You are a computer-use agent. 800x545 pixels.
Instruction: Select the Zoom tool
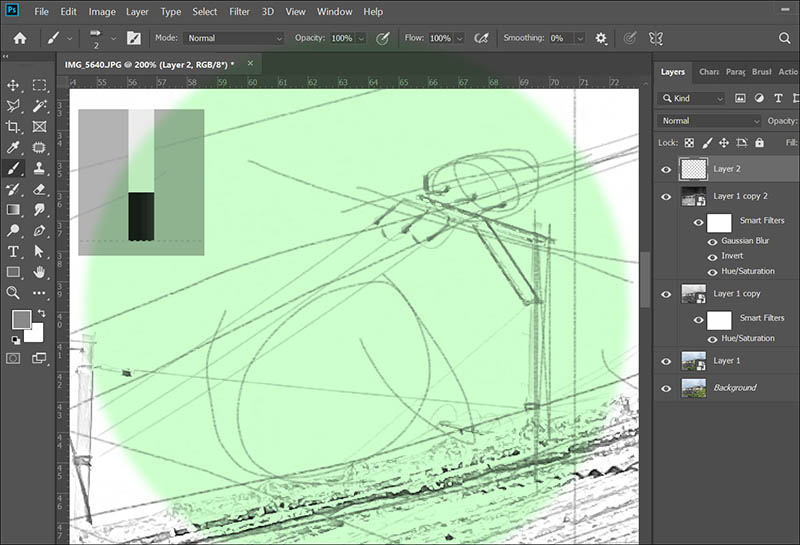(13, 293)
